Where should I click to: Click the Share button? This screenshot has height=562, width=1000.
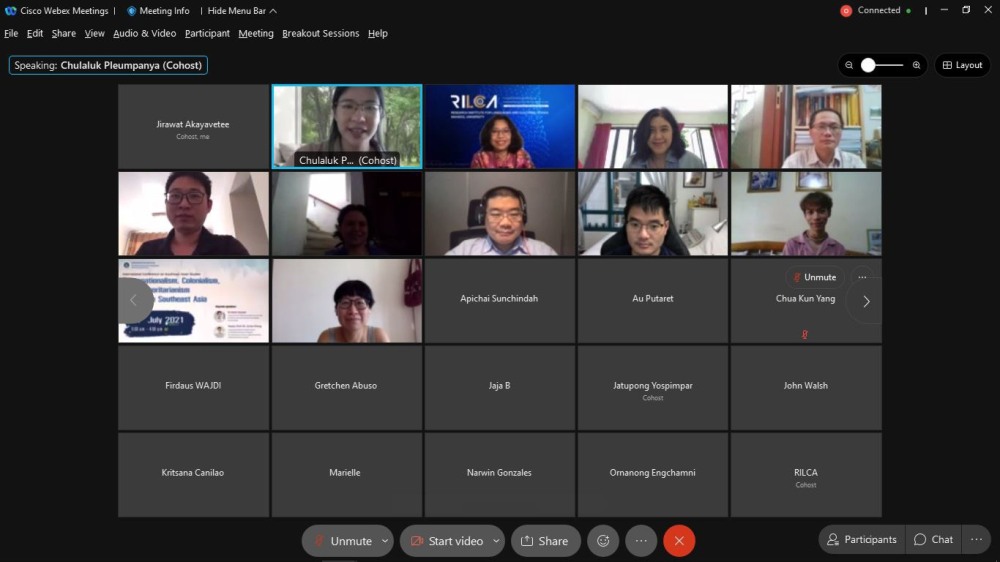click(545, 541)
